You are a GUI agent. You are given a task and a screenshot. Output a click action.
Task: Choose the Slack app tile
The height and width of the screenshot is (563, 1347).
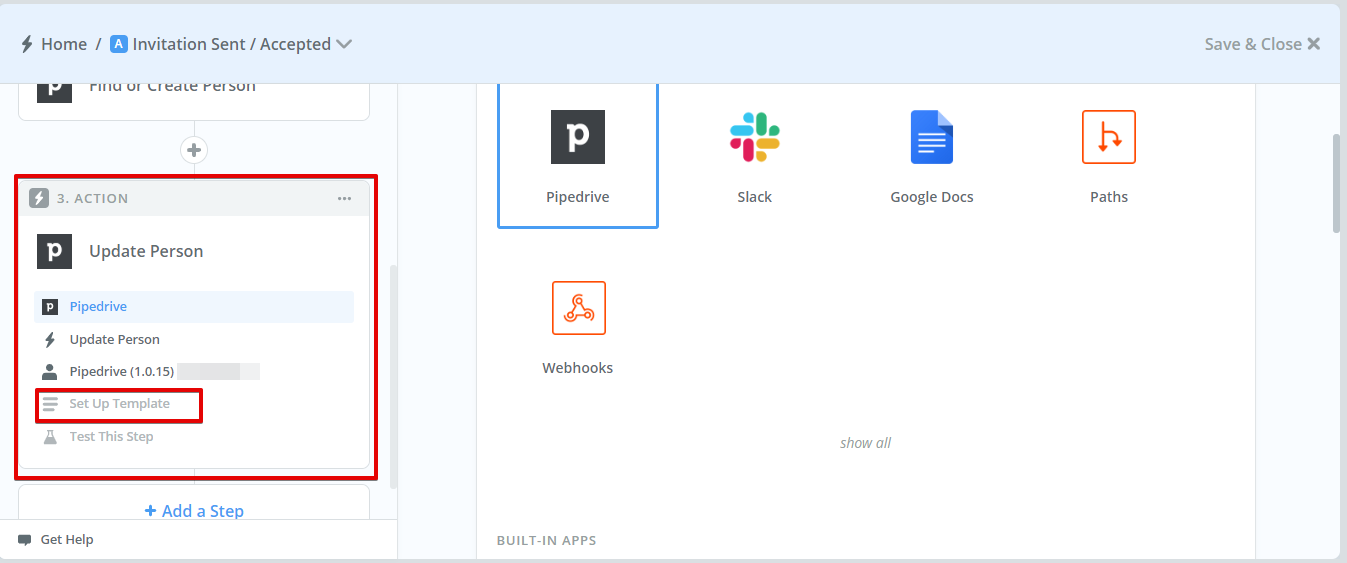pos(755,155)
